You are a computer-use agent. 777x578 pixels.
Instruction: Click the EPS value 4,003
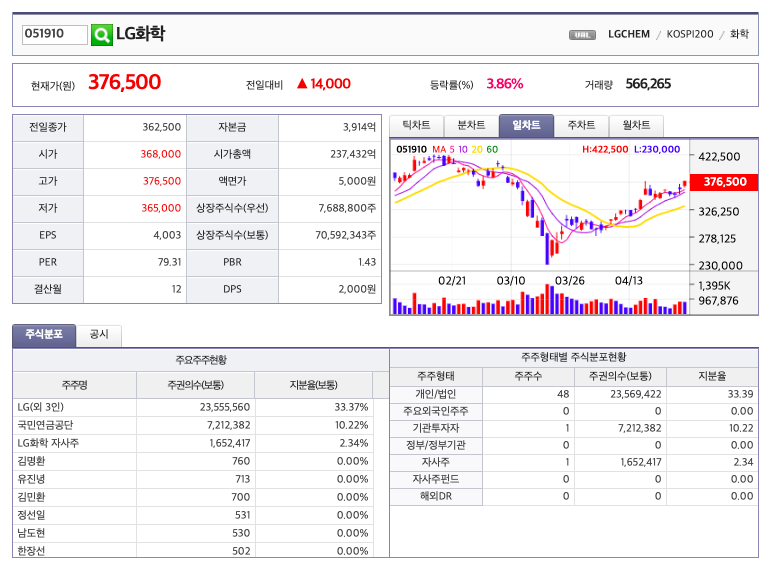tap(167, 235)
